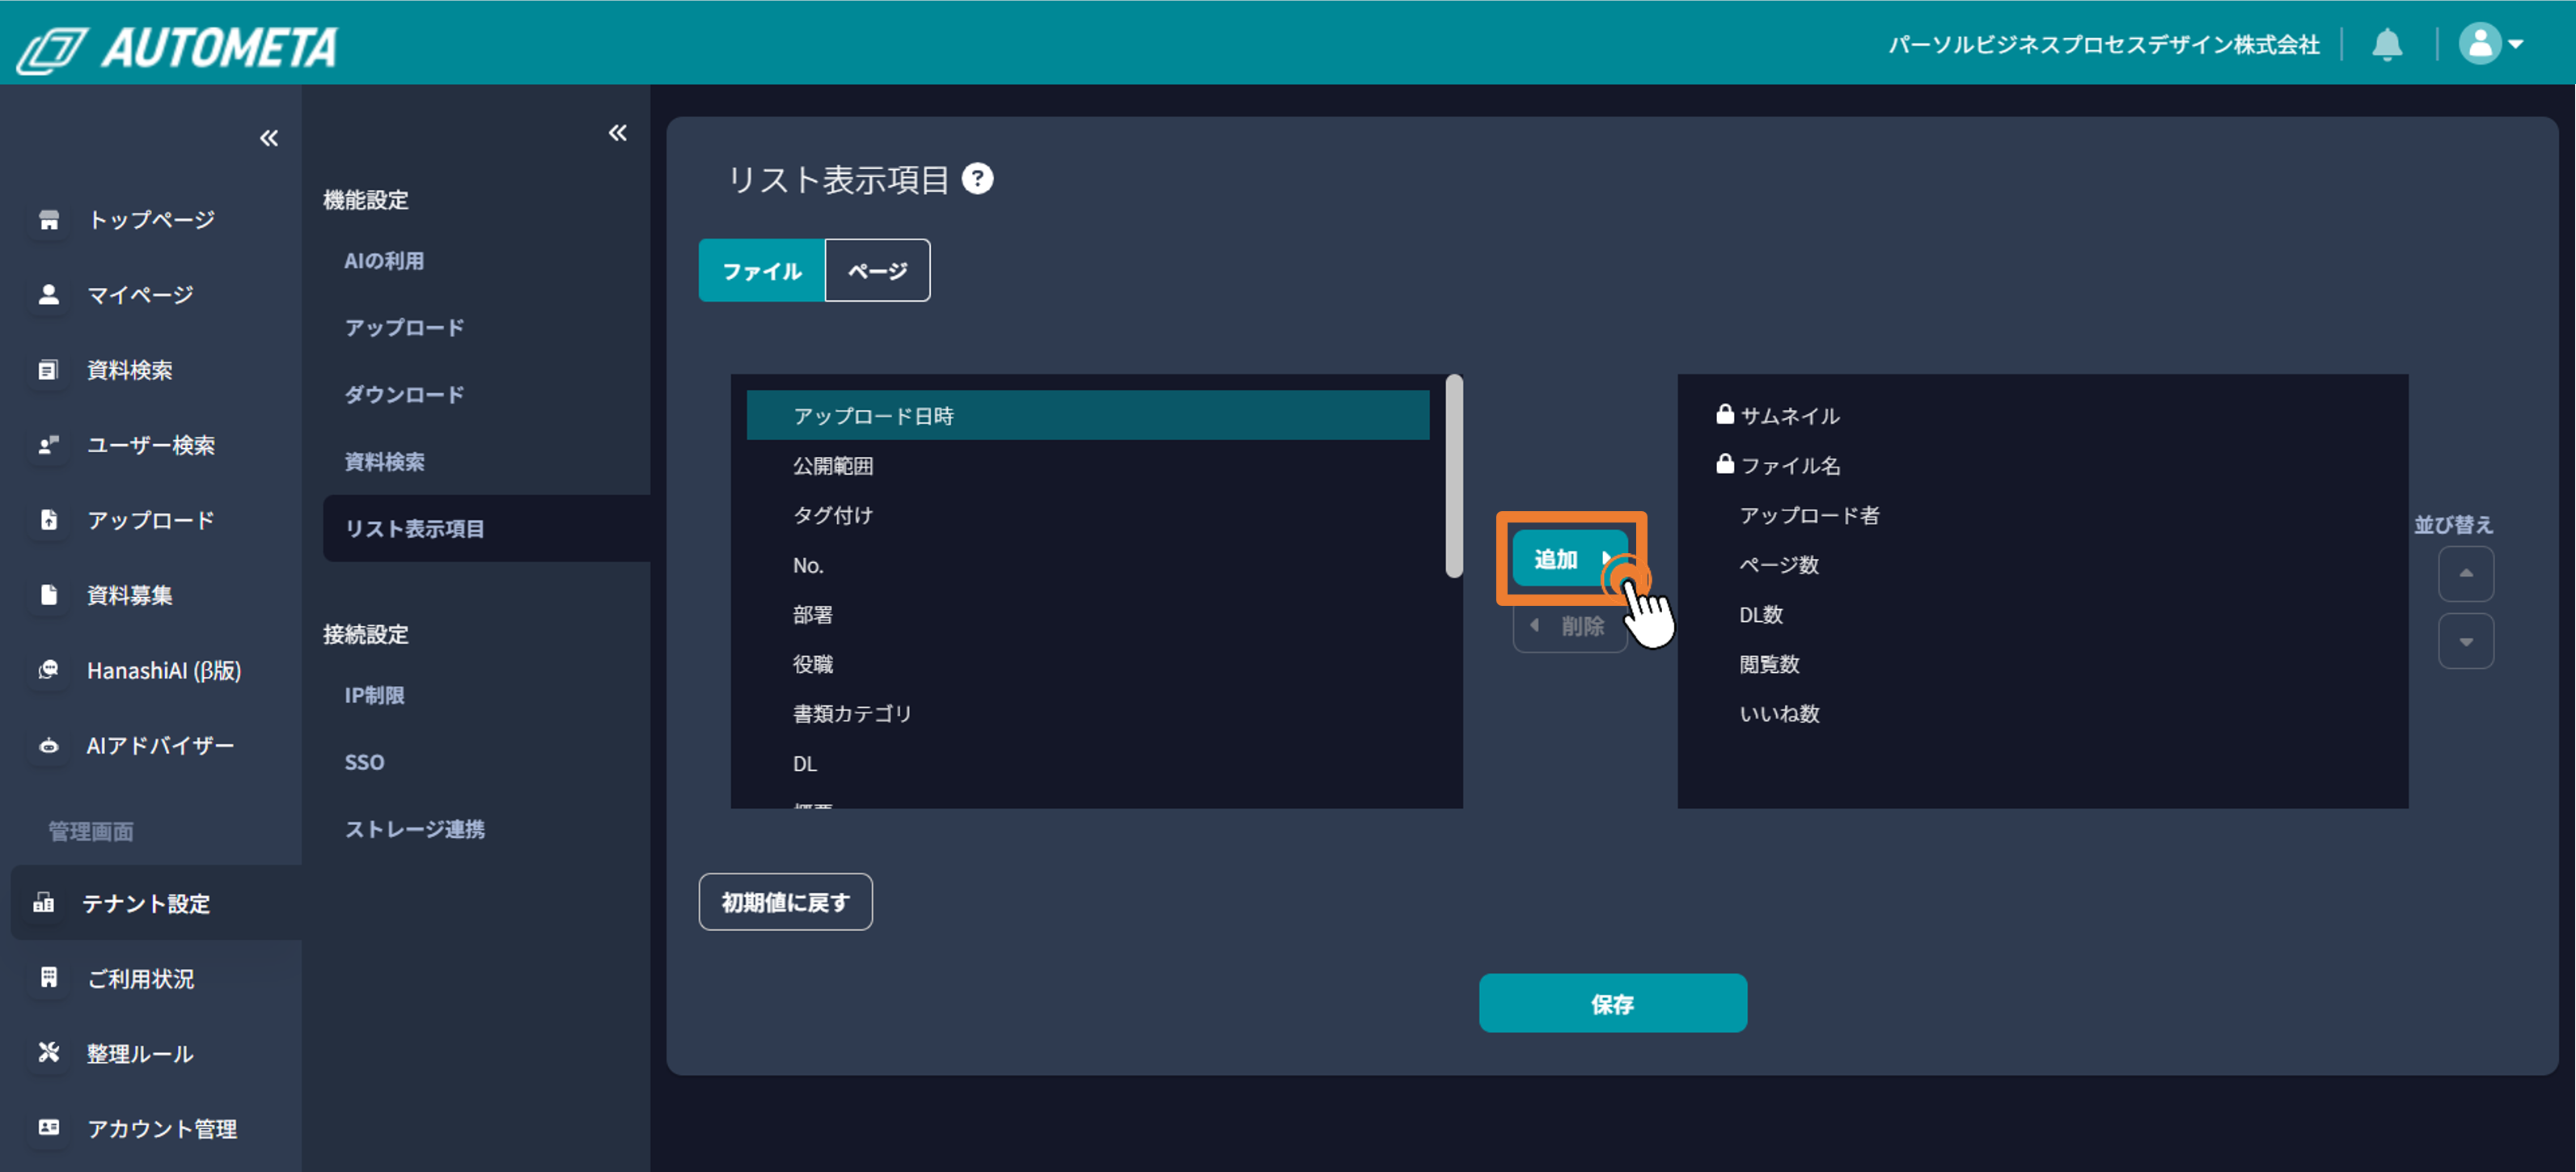Click the 初期値に戻す button
The width and height of the screenshot is (2576, 1172).
coord(785,902)
